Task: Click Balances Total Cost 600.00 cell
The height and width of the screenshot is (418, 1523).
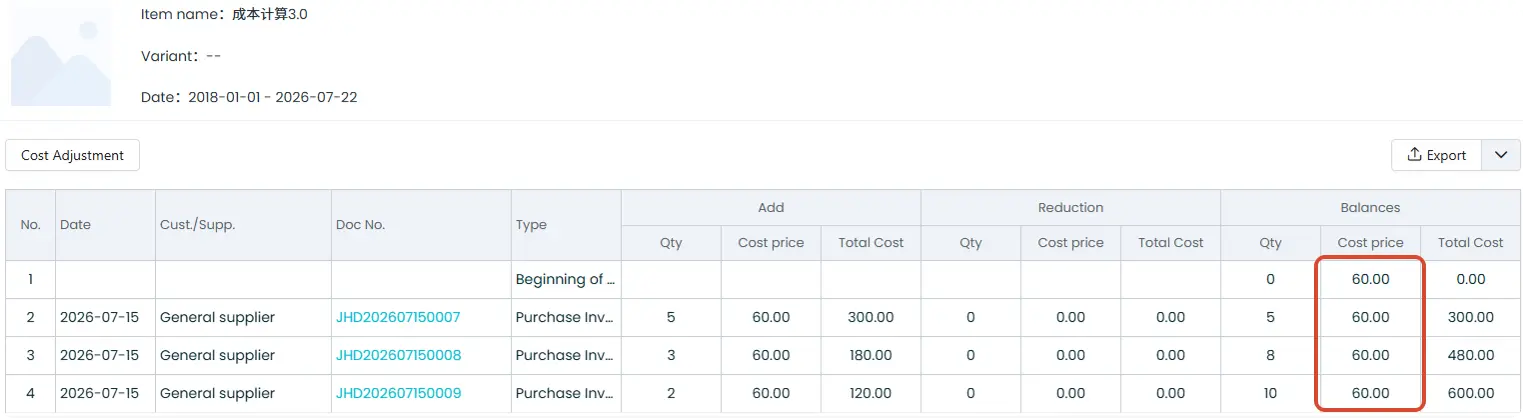Action: click(x=1470, y=393)
